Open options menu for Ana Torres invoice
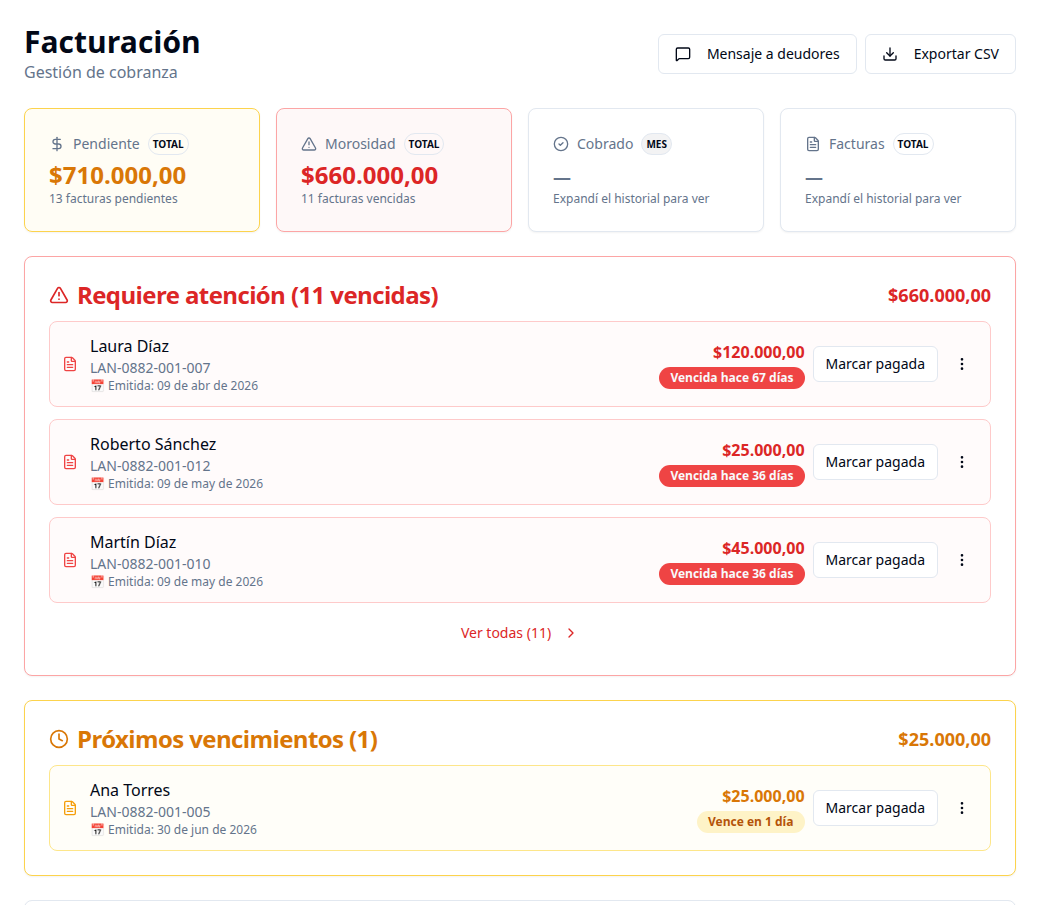This screenshot has height=905, width=1040. coord(962,808)
